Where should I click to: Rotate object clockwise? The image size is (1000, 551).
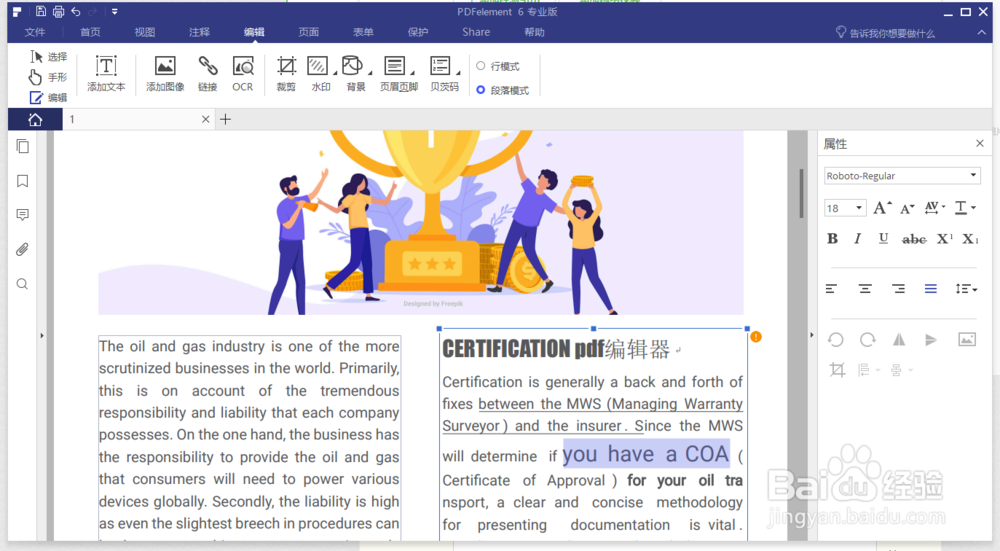click(x=867, y=340)
